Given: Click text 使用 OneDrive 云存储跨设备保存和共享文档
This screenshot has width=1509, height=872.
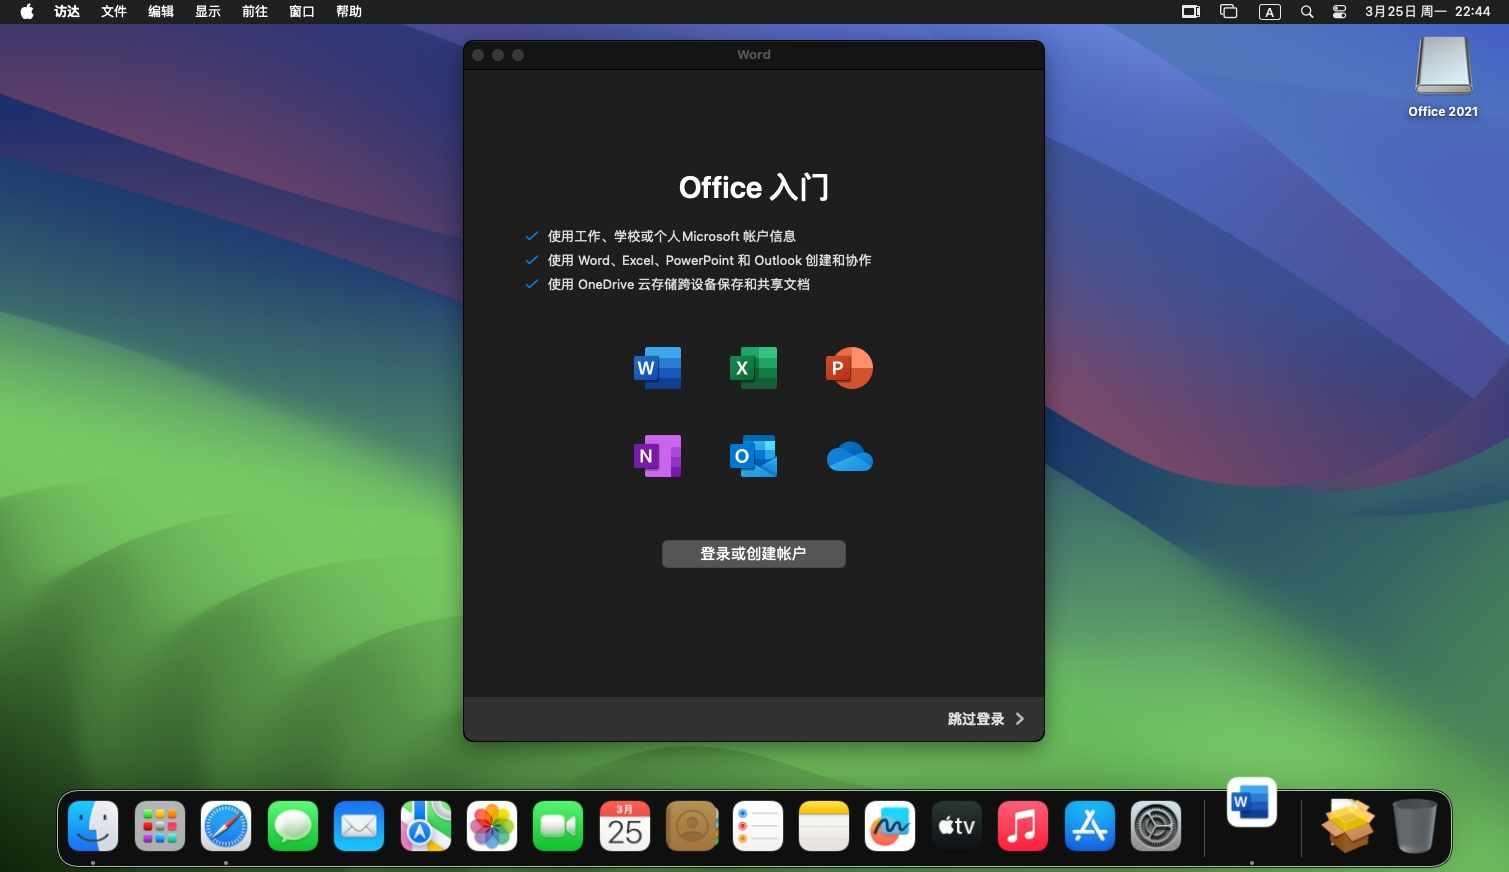Looking at the screenshot, I should 679,284.
